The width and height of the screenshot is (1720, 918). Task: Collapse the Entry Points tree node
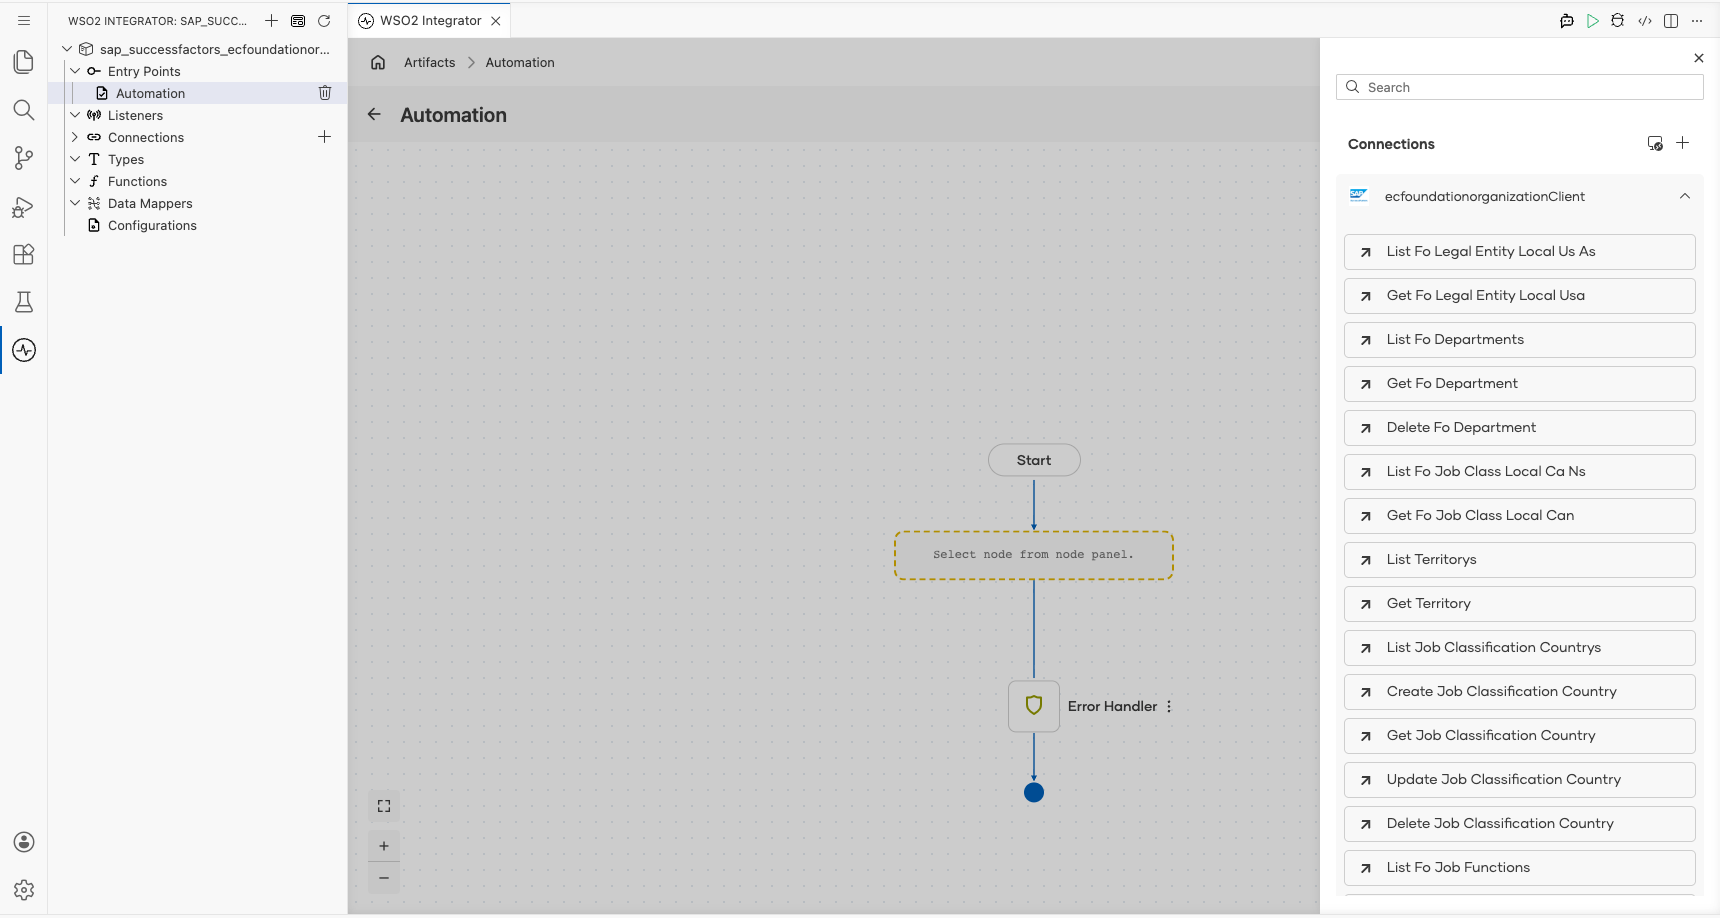75,71
